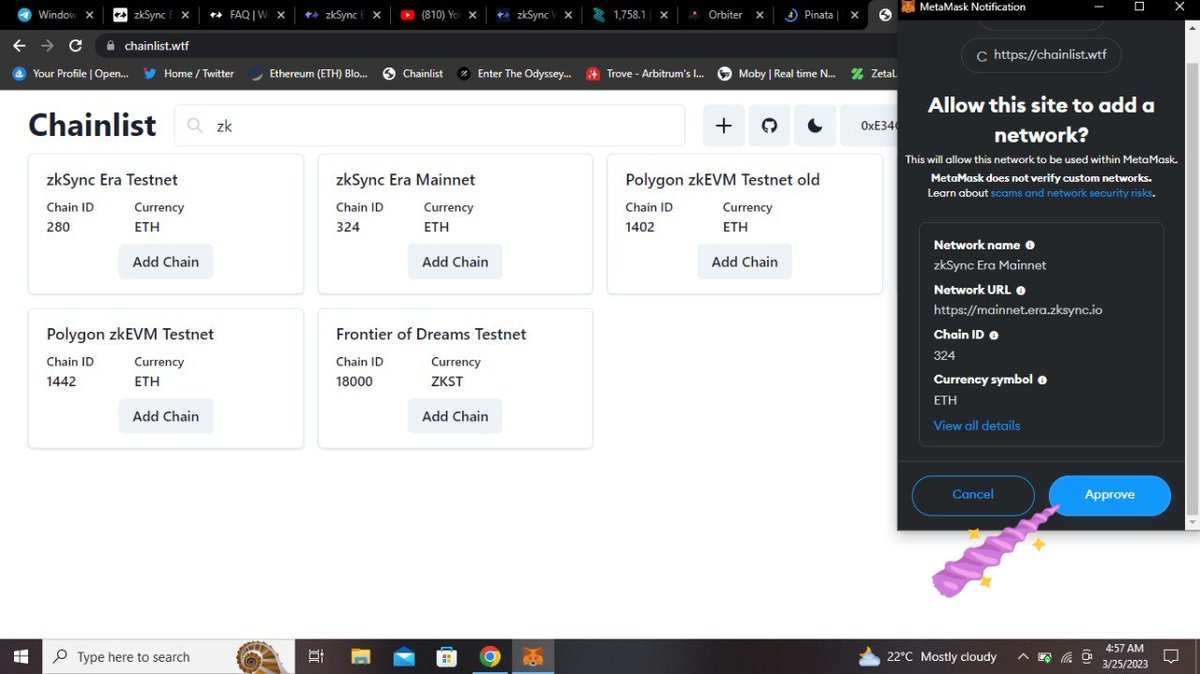Screen dimensions: 1200x674
Task: Click the taskbar search box
Action: click(170, 656)
